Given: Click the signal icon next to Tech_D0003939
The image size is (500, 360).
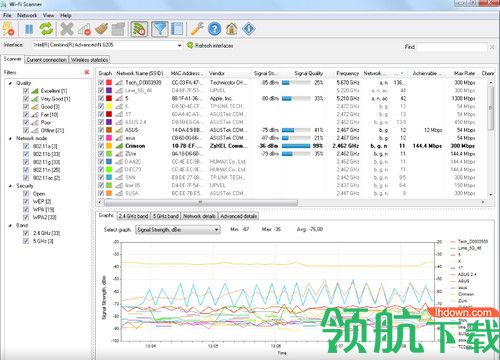Looking at the screenshot, I should [x=119, y=82].
